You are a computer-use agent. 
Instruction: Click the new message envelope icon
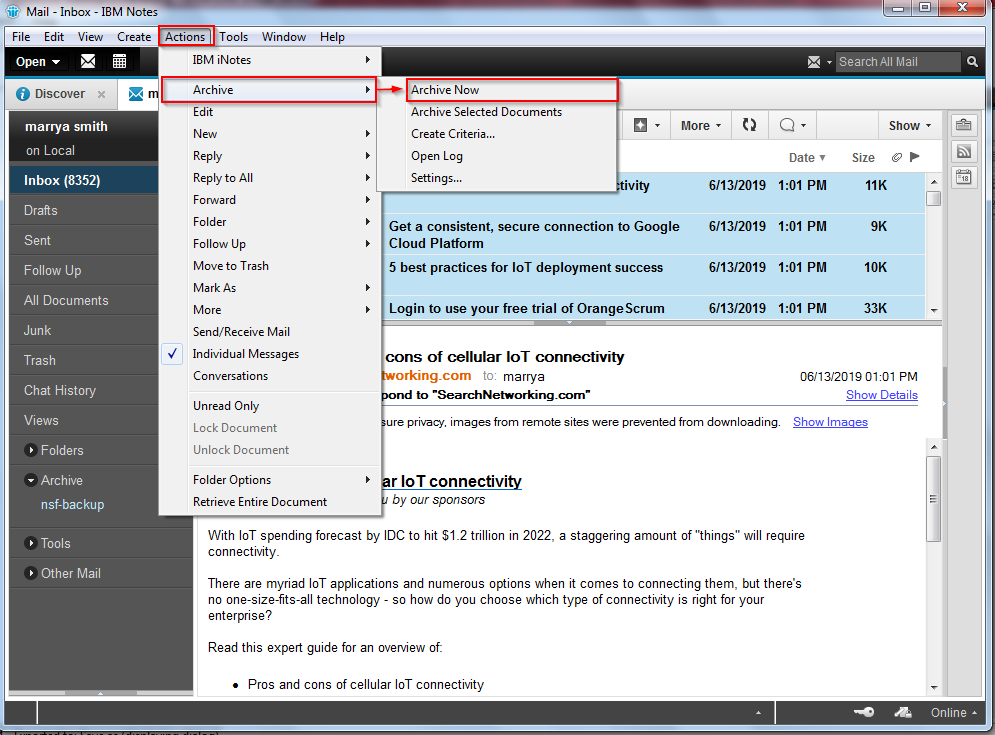pyautogui.click(x=88, y=61)
